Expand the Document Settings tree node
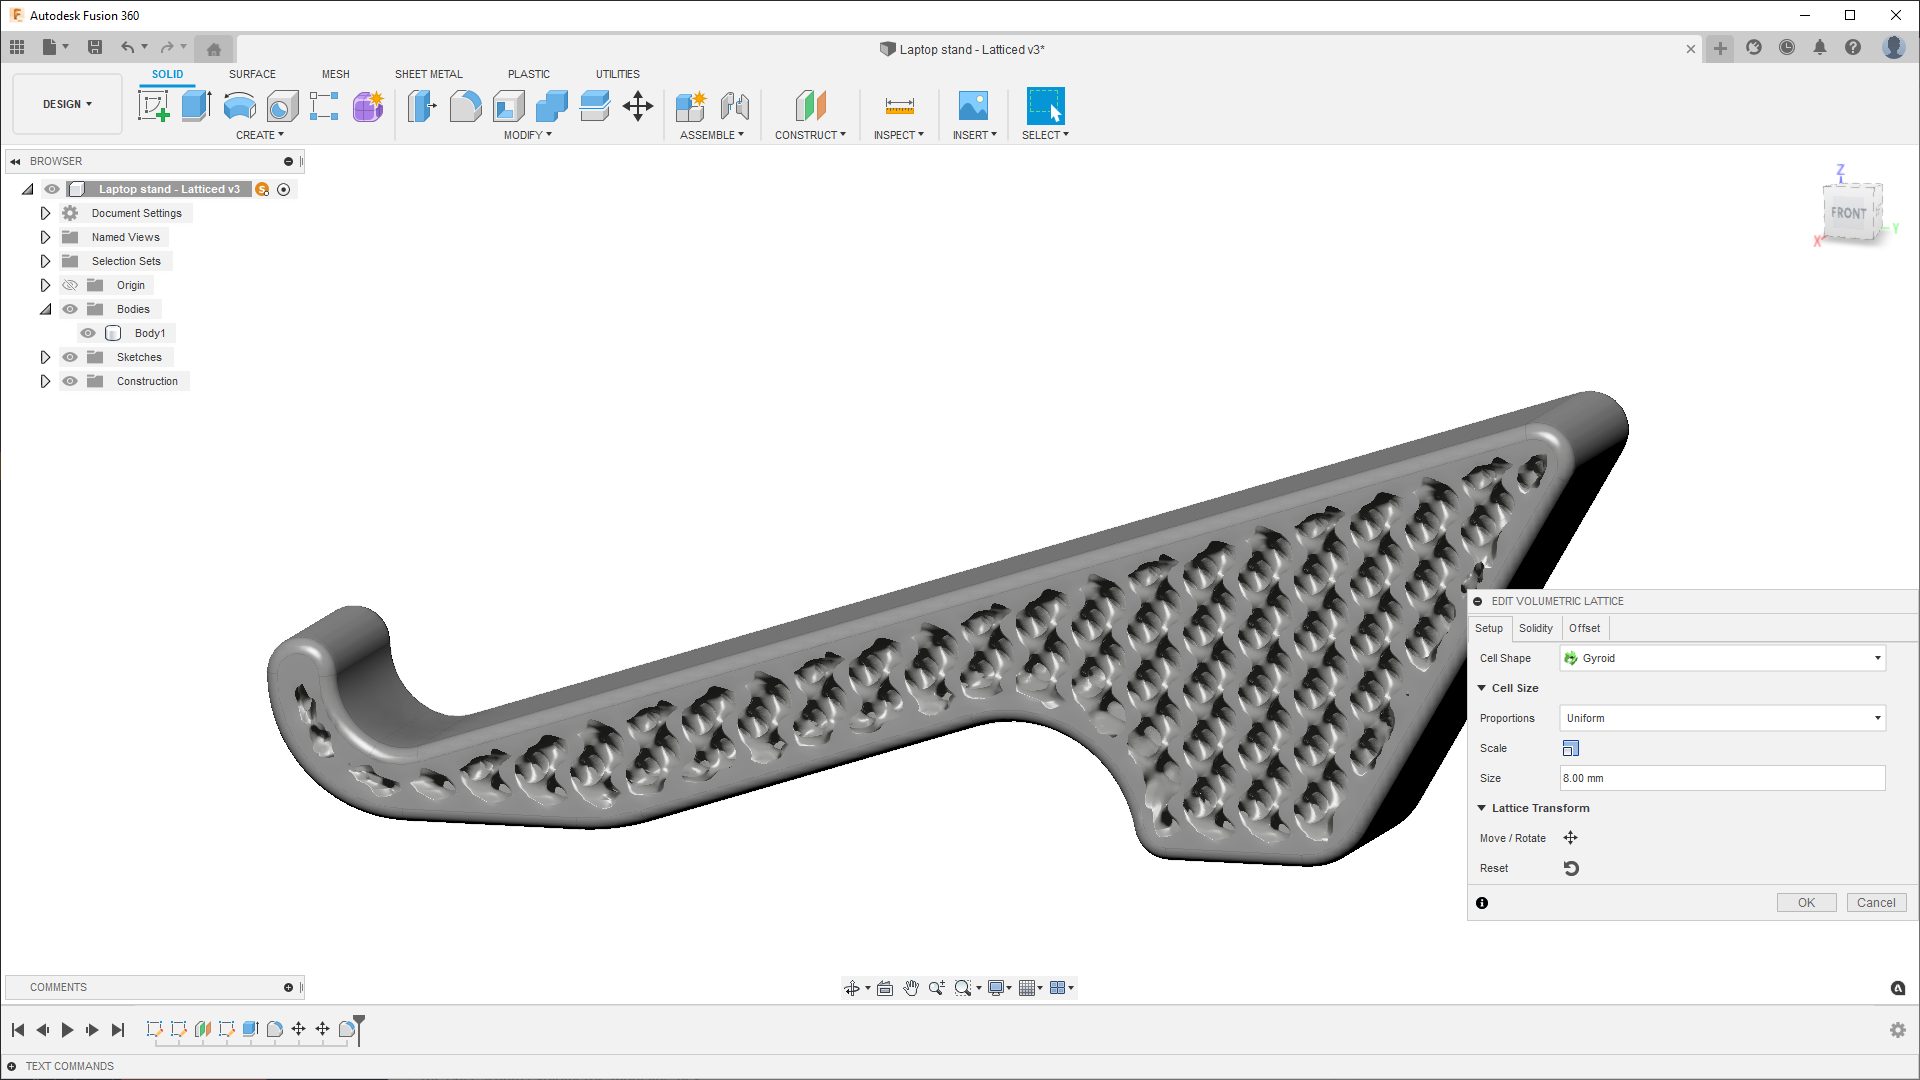This screenshot has width=1920, height=1080. coord(45,213)
